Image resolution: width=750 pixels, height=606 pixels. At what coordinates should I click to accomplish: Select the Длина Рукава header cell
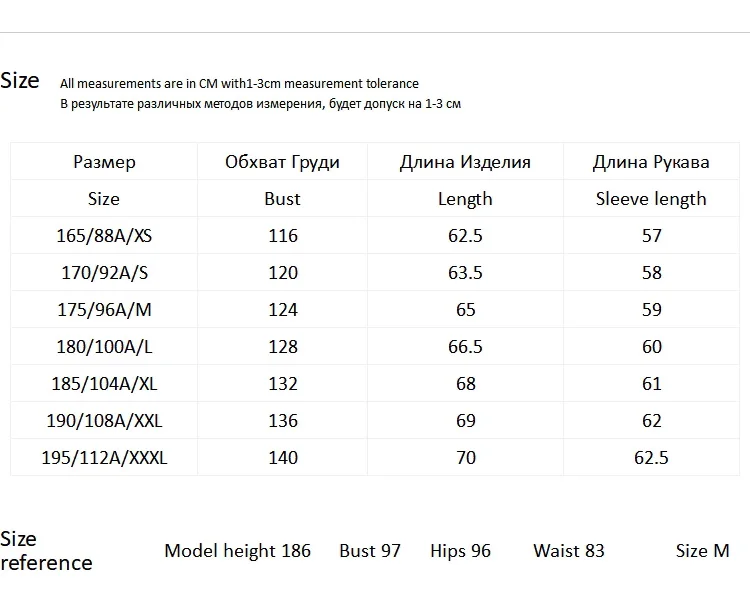point(651,162)
